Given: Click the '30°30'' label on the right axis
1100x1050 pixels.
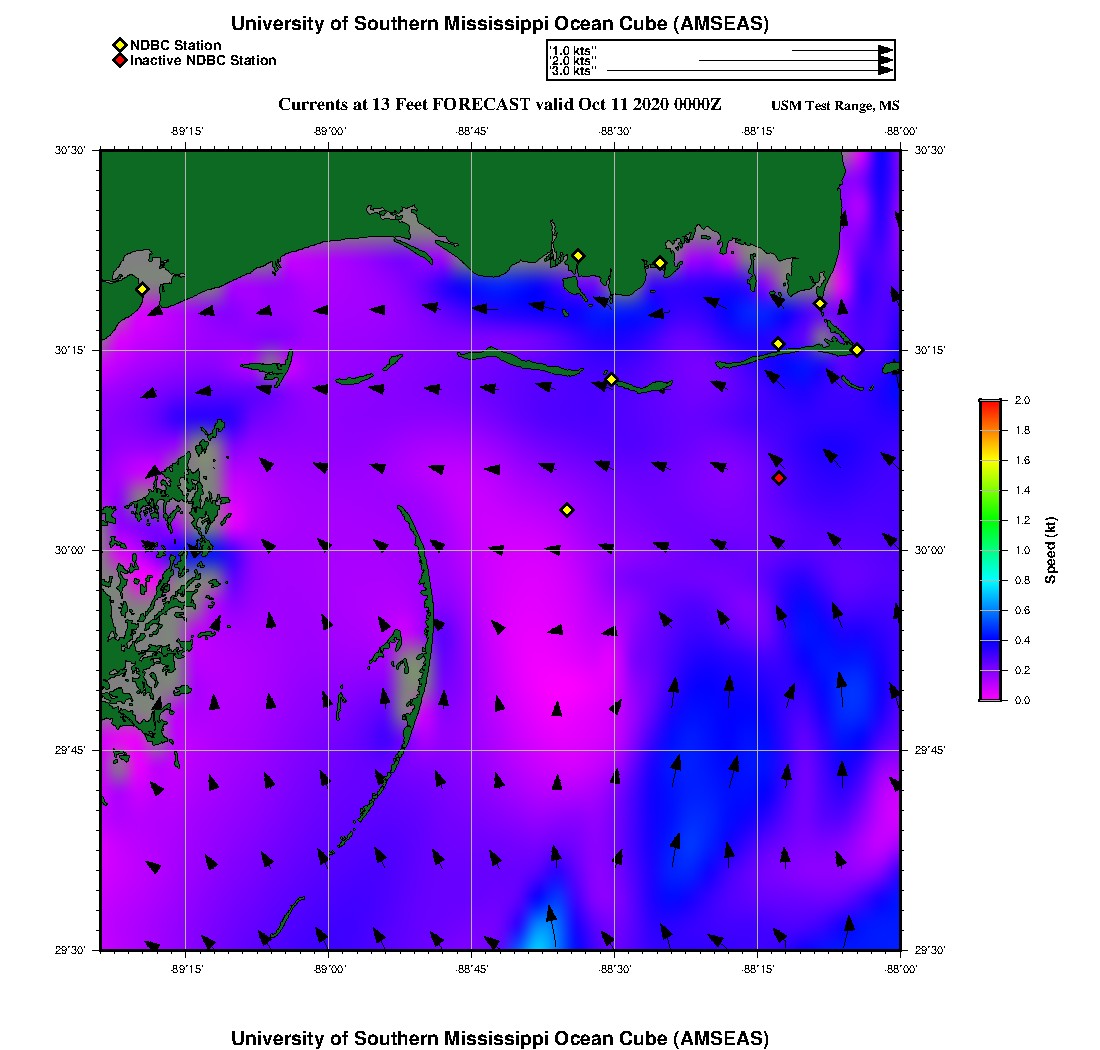Looking at the screenshot, I should [x=930, y=150].
